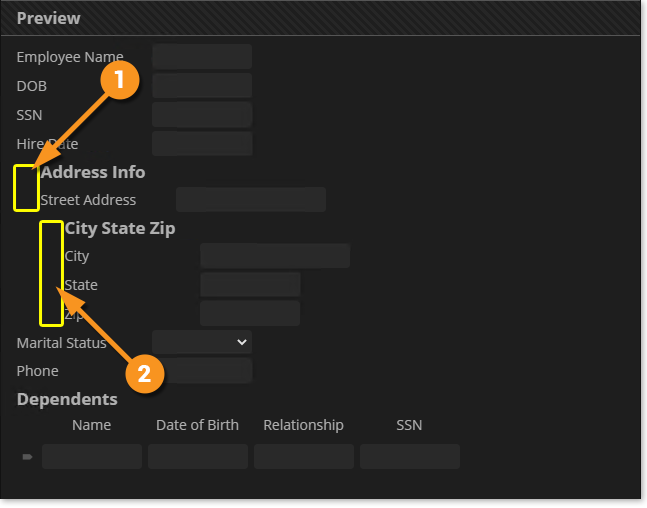Select the Hire Date input field
The image size is (647, 508).
point(202,144)
